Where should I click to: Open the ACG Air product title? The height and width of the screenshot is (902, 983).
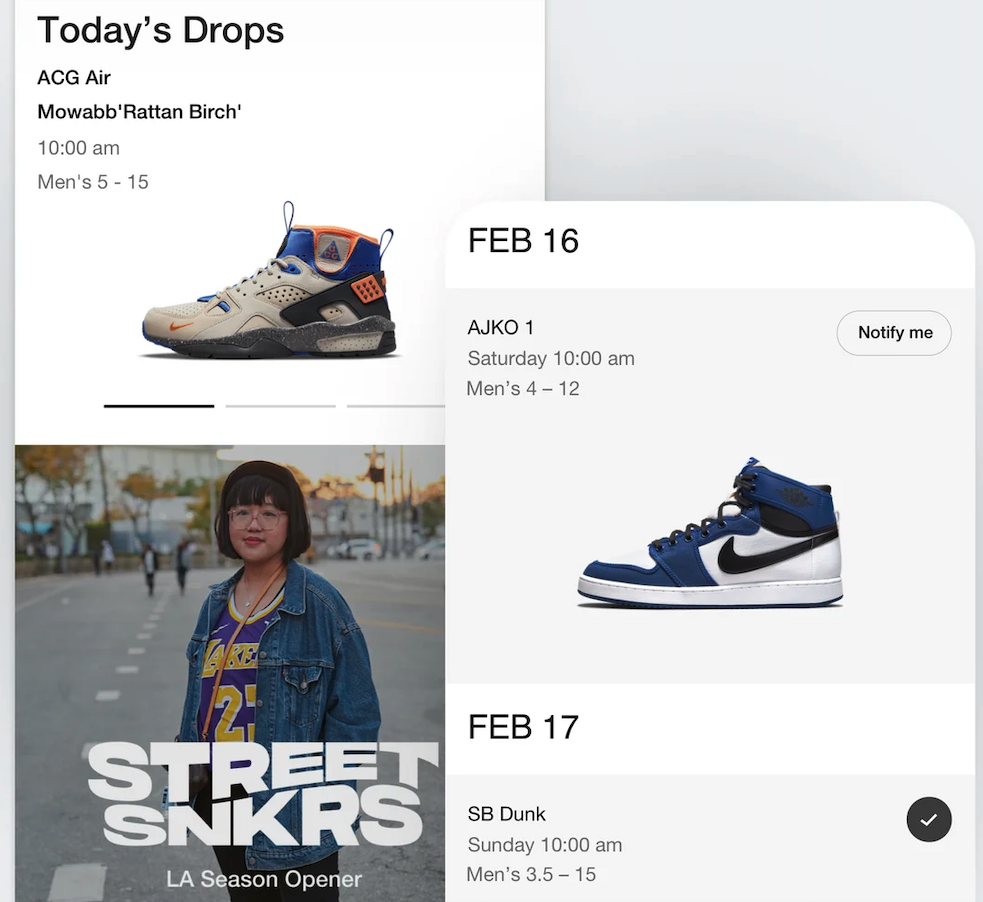(74, 78)
